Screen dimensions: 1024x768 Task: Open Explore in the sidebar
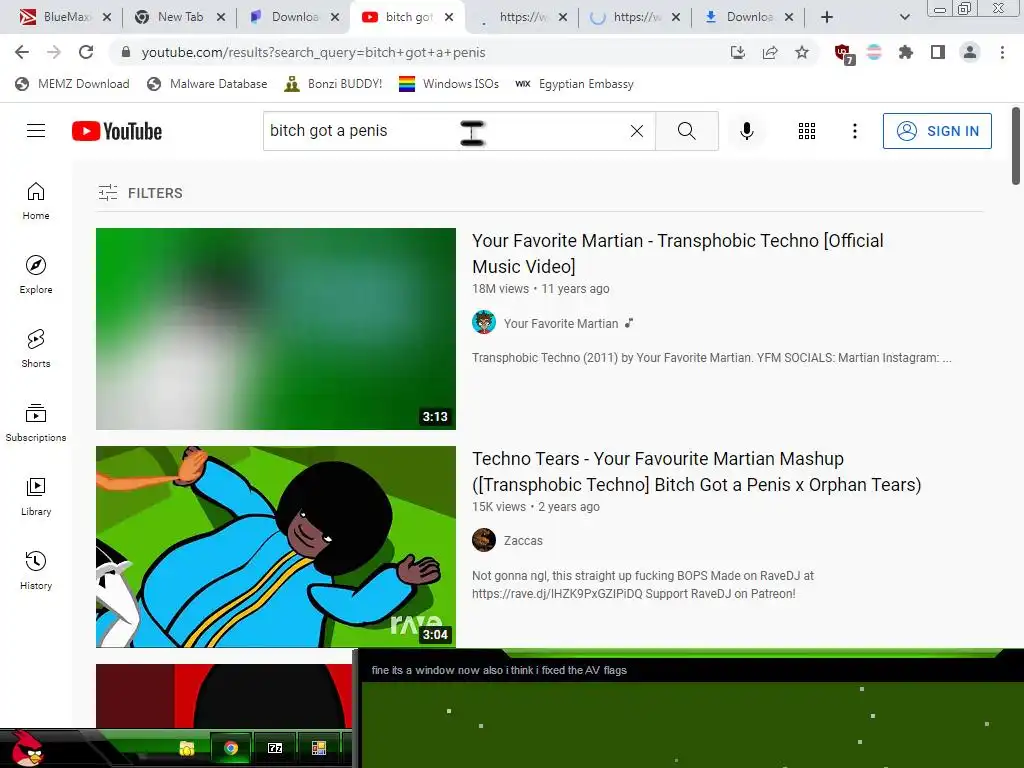(36, 274)
